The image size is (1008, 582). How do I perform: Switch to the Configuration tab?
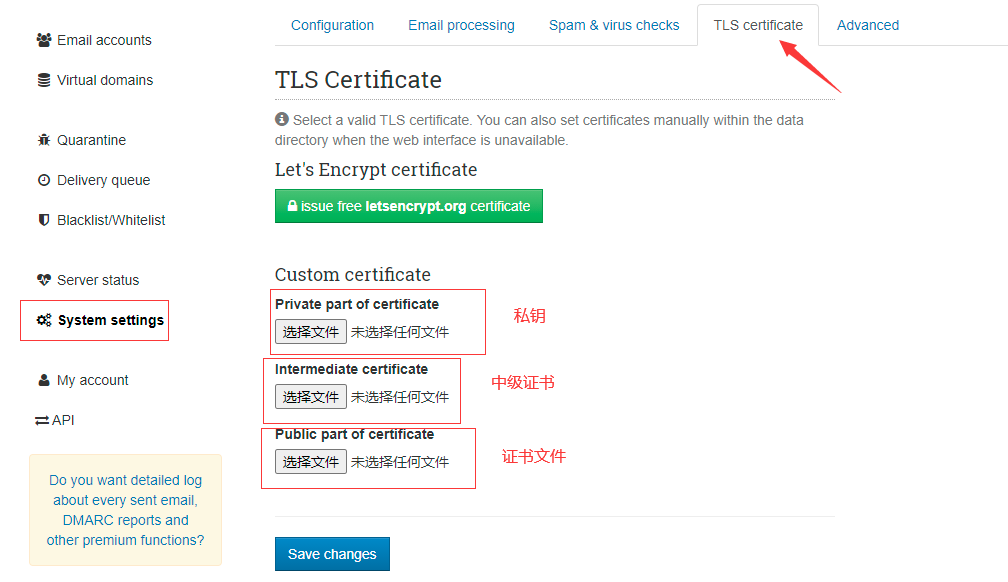tap(332, 25)
